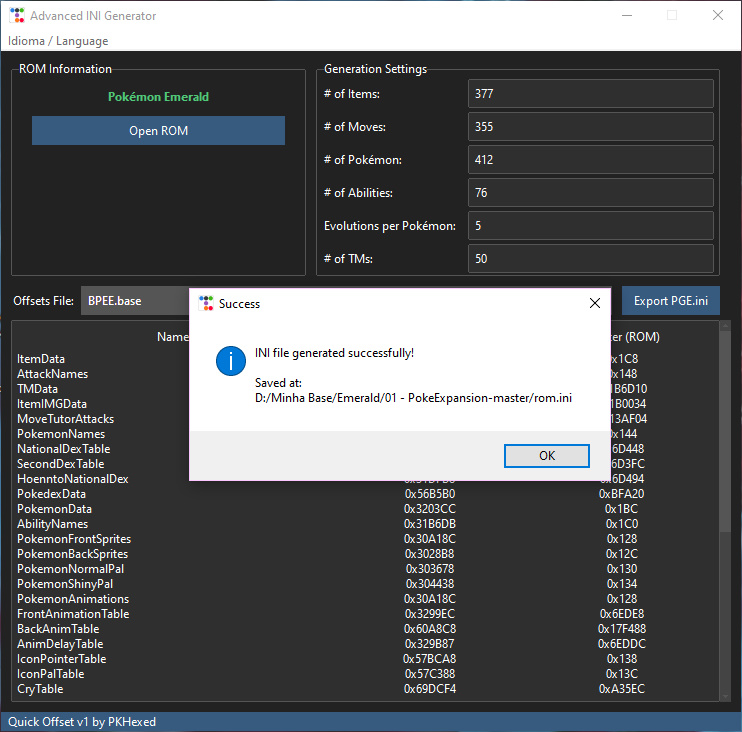This screenshot has width=742, height=732.
Task: Click the Offsets File BPEE.base field
Action: pyautogui.click(x=135, y=301)
